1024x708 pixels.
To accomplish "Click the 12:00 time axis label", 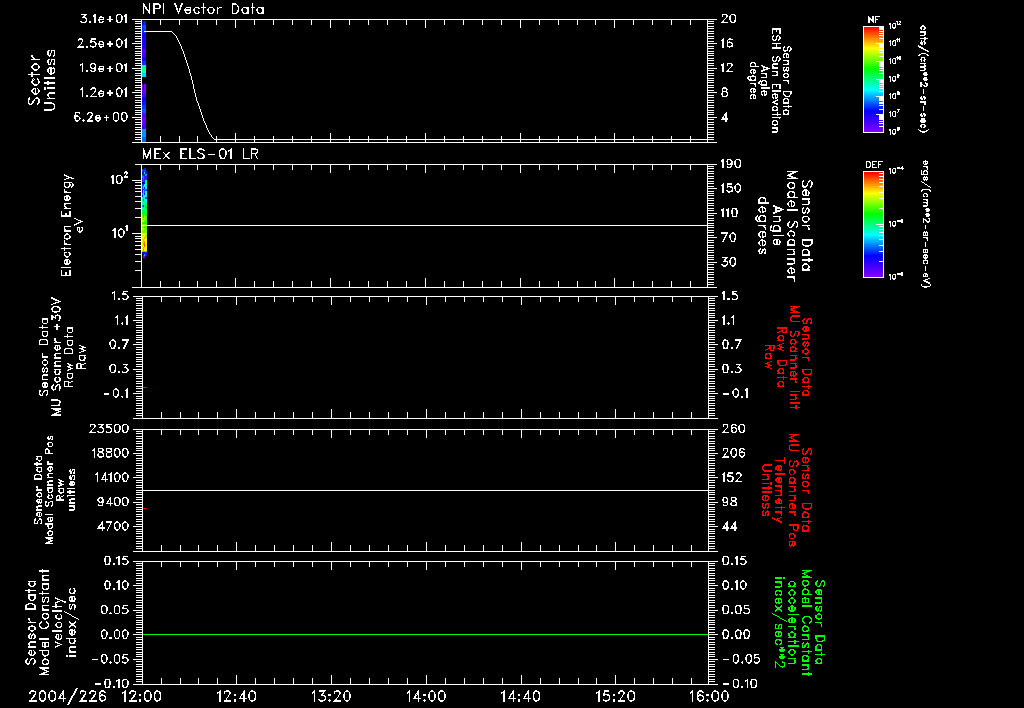I will 141,696.
